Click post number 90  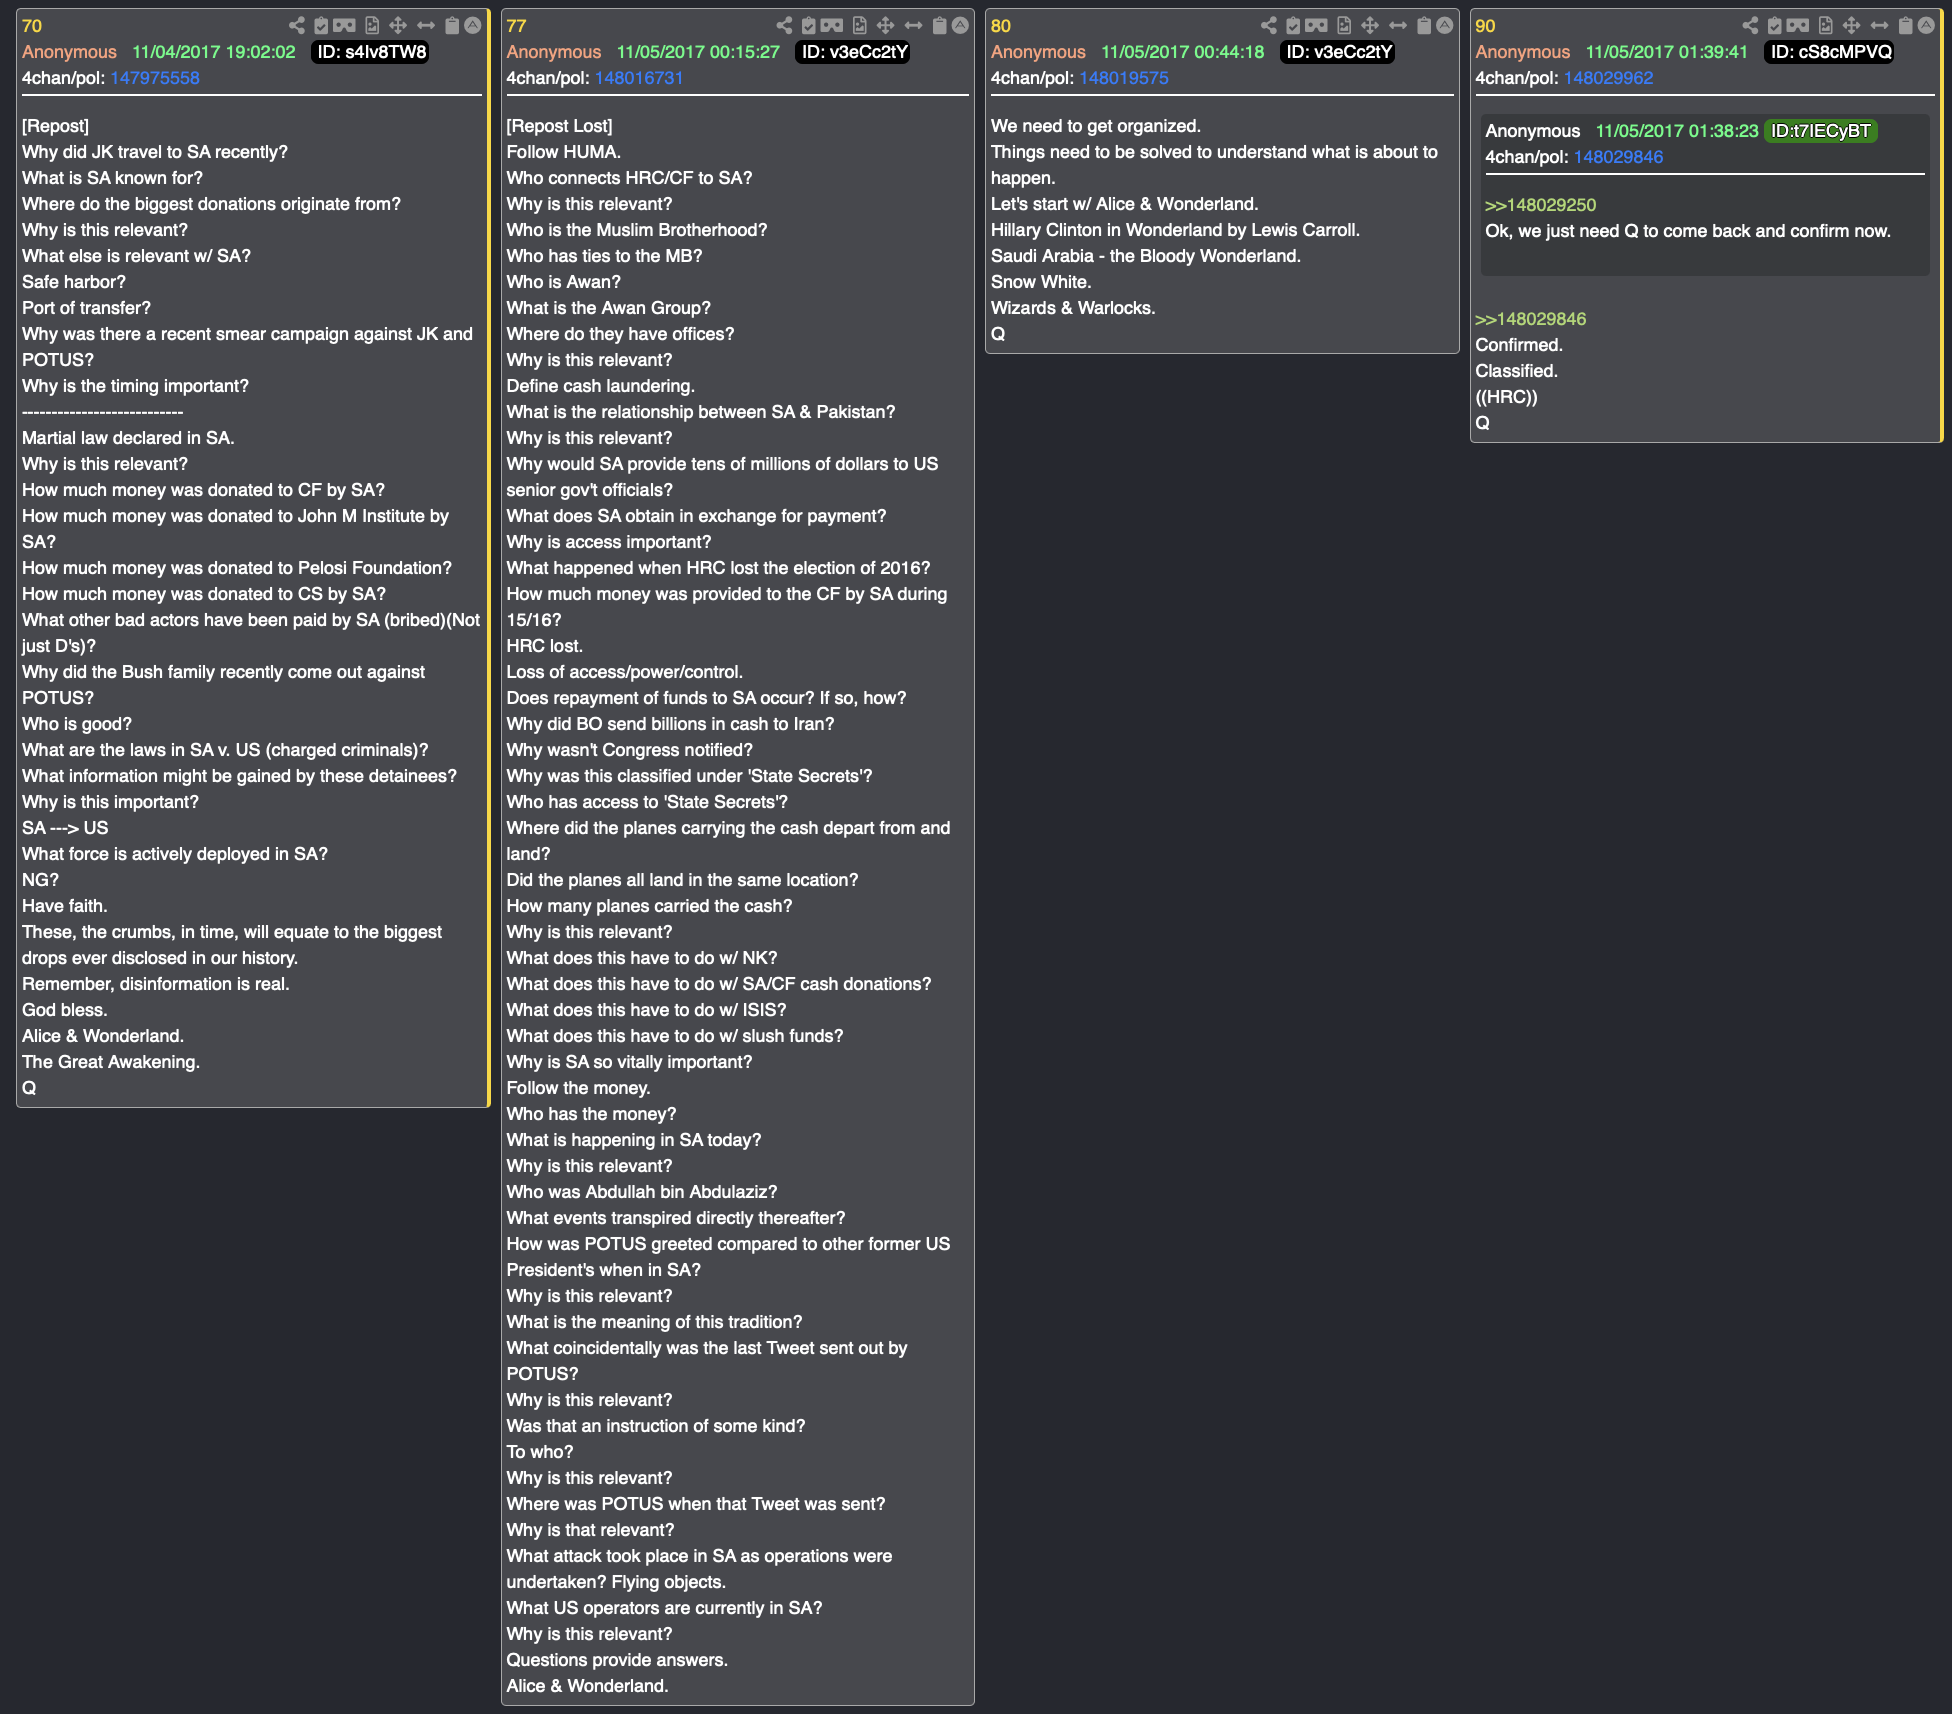[x=1485, y=26]
